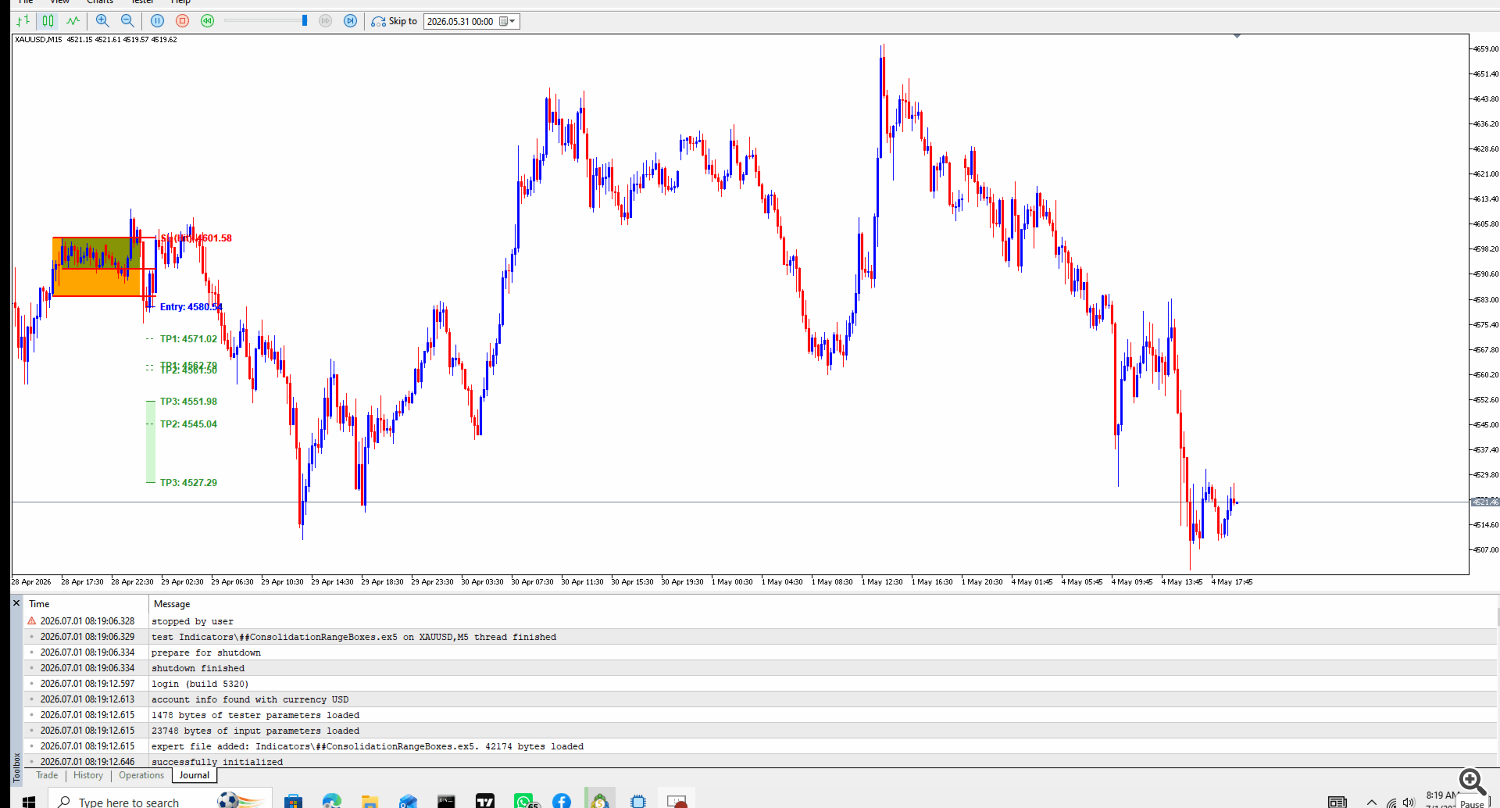Click the green rewind speed button

207,20
